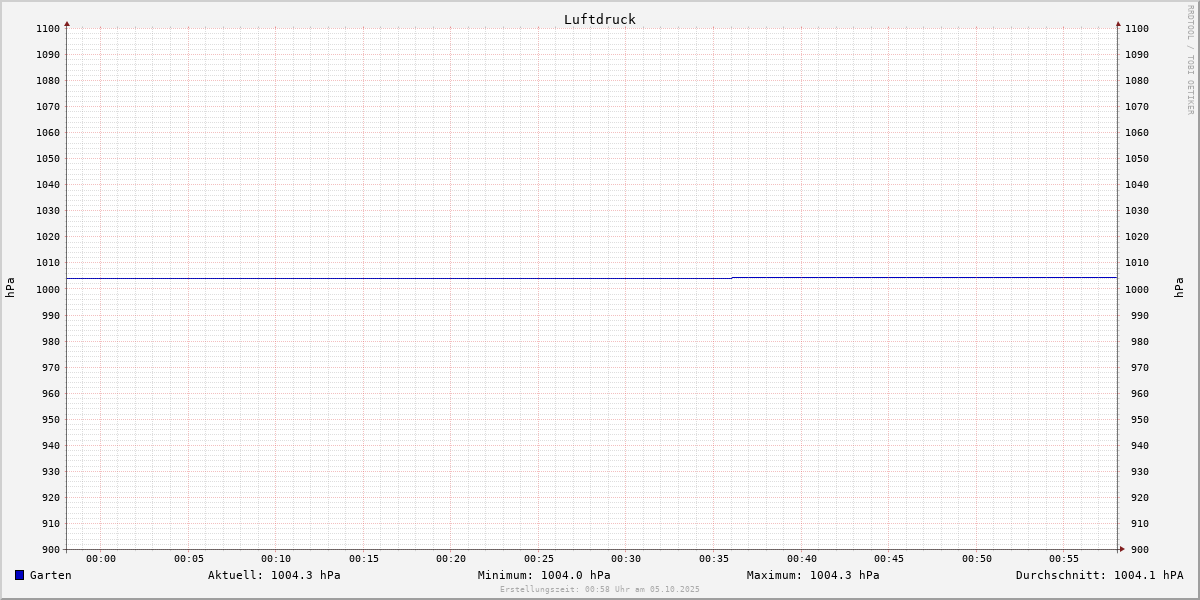Screen dimensions: 1200x600
Task: Click the Maximum 1004.3 hPa value
Action: [x=813, y=575]
